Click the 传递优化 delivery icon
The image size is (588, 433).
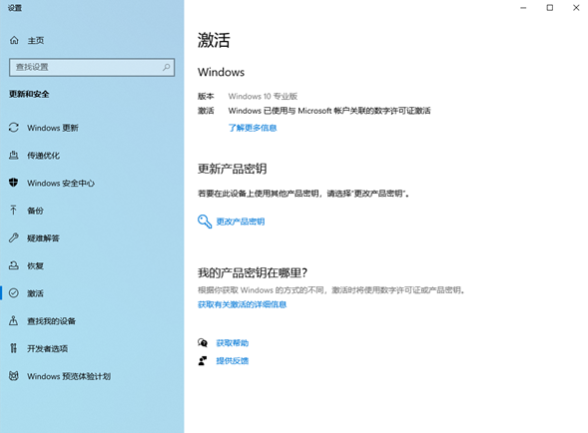coord(14,155)
